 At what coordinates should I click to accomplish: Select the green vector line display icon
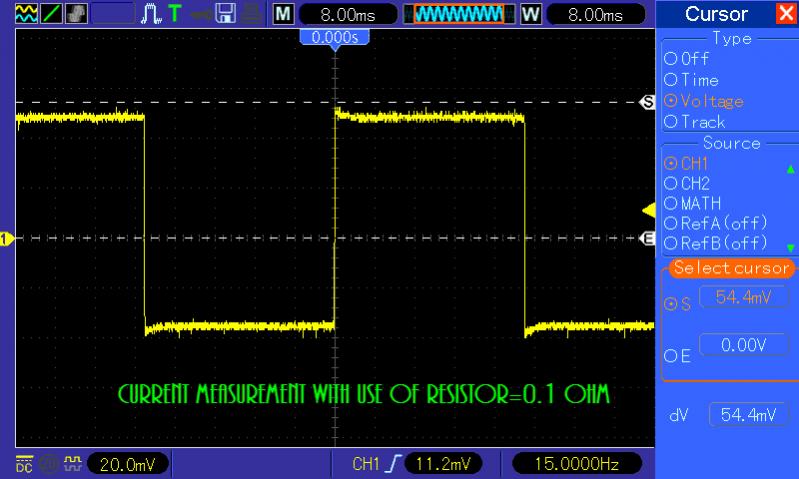coord(51,13)
